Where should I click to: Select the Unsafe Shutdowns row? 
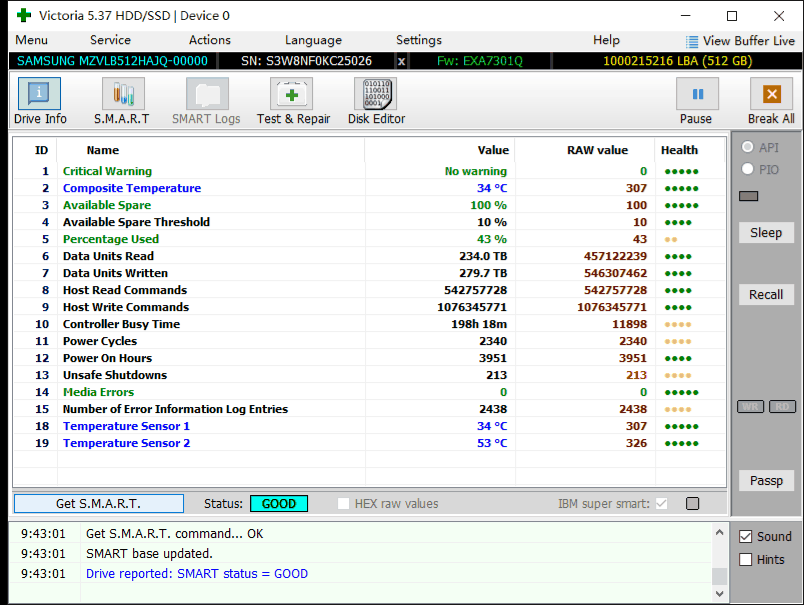pos(369,375)
